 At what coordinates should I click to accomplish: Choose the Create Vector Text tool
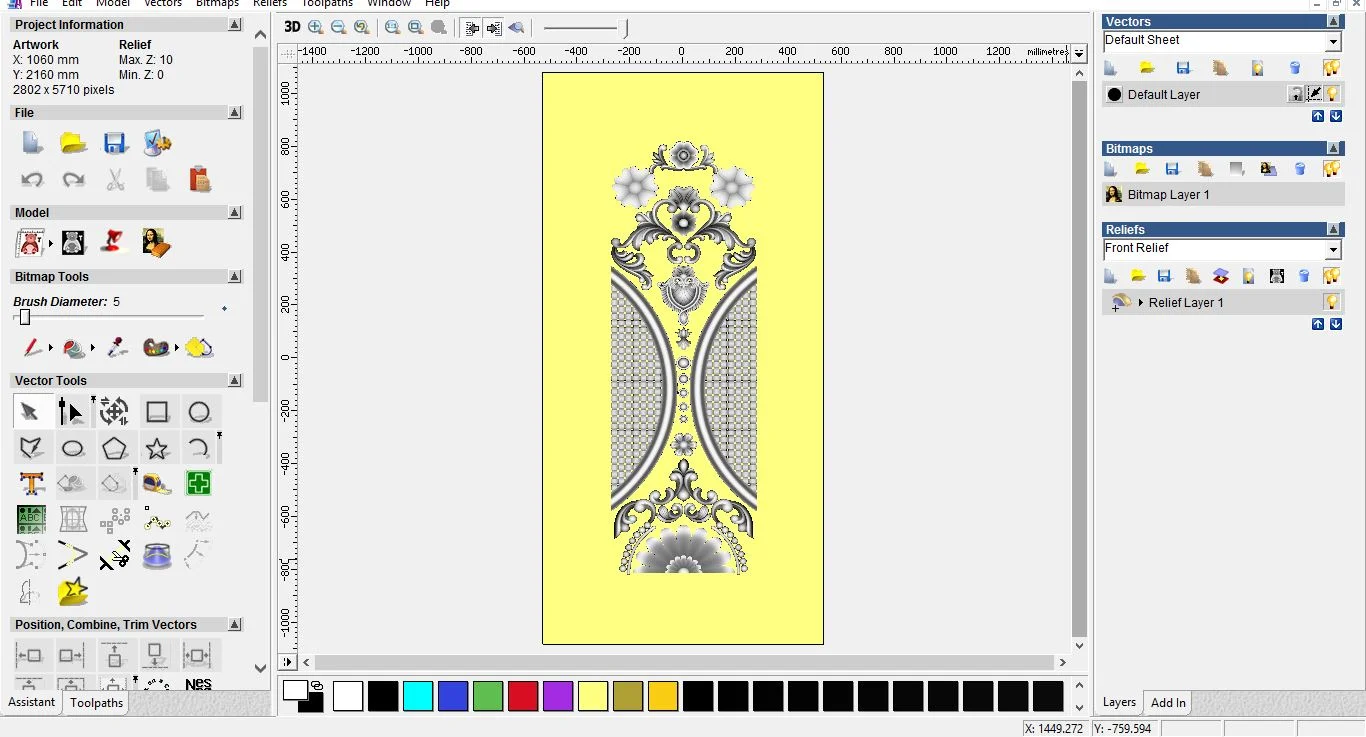coord(31,484)
